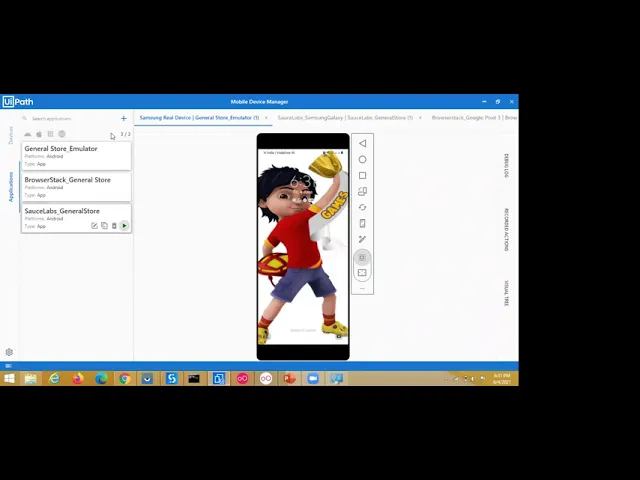Image resolution: width=640 pixels, height=480 pixels.
Task: Open the Windows Start menu
Action: click(x=9, y=378)
